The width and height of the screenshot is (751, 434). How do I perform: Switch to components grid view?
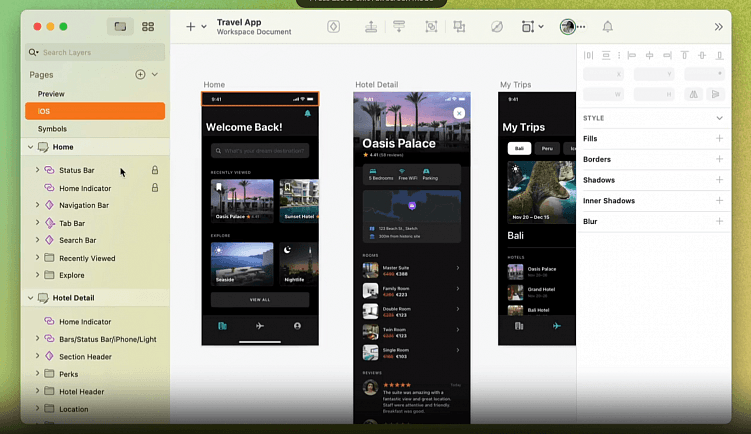(x=148, y=26)
